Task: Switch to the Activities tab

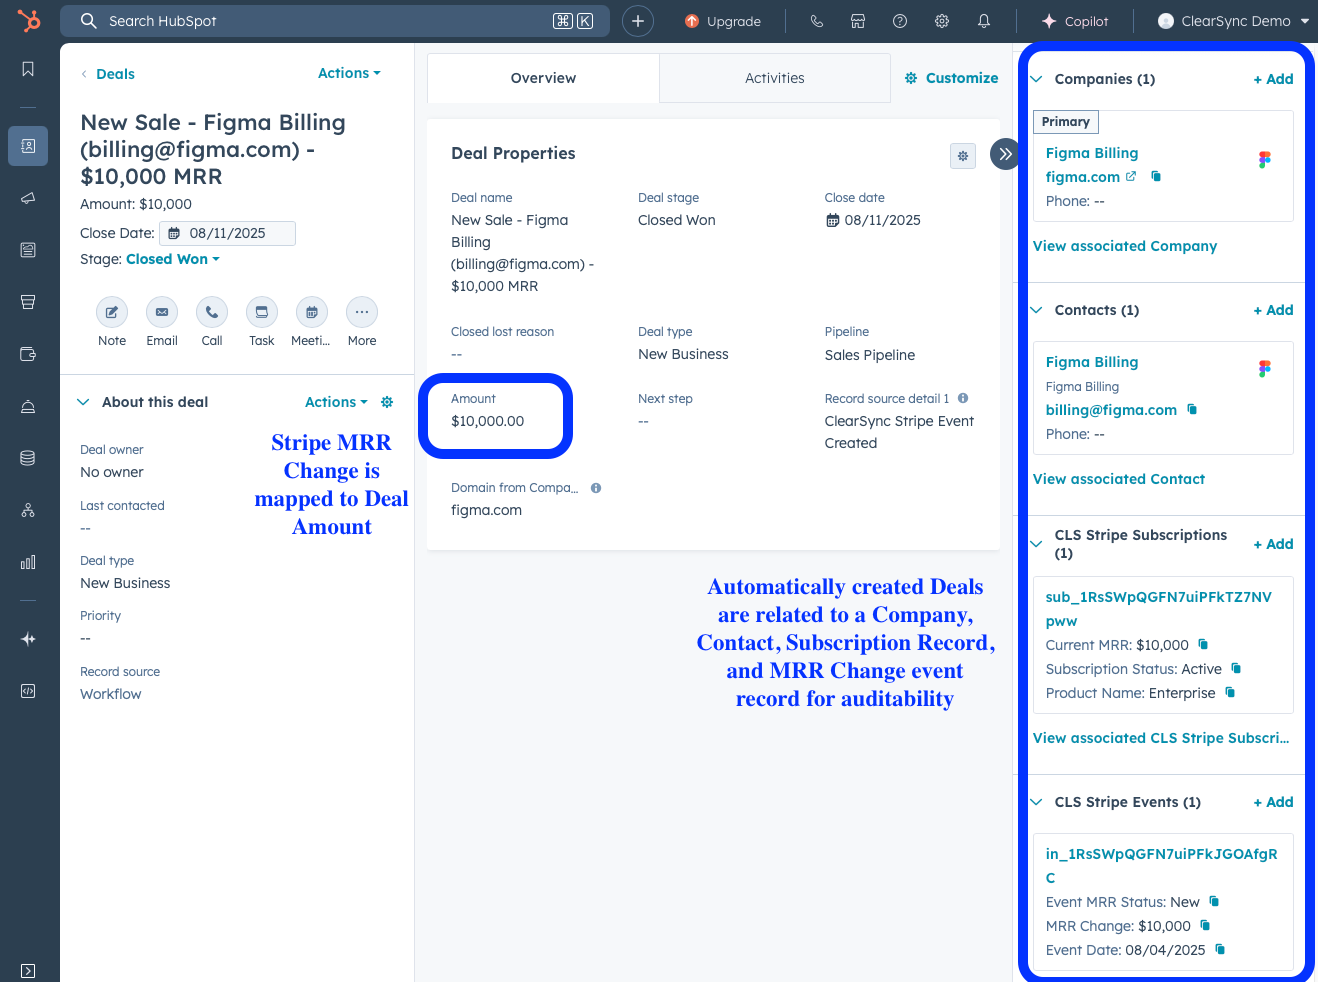Action: point(775,78)
